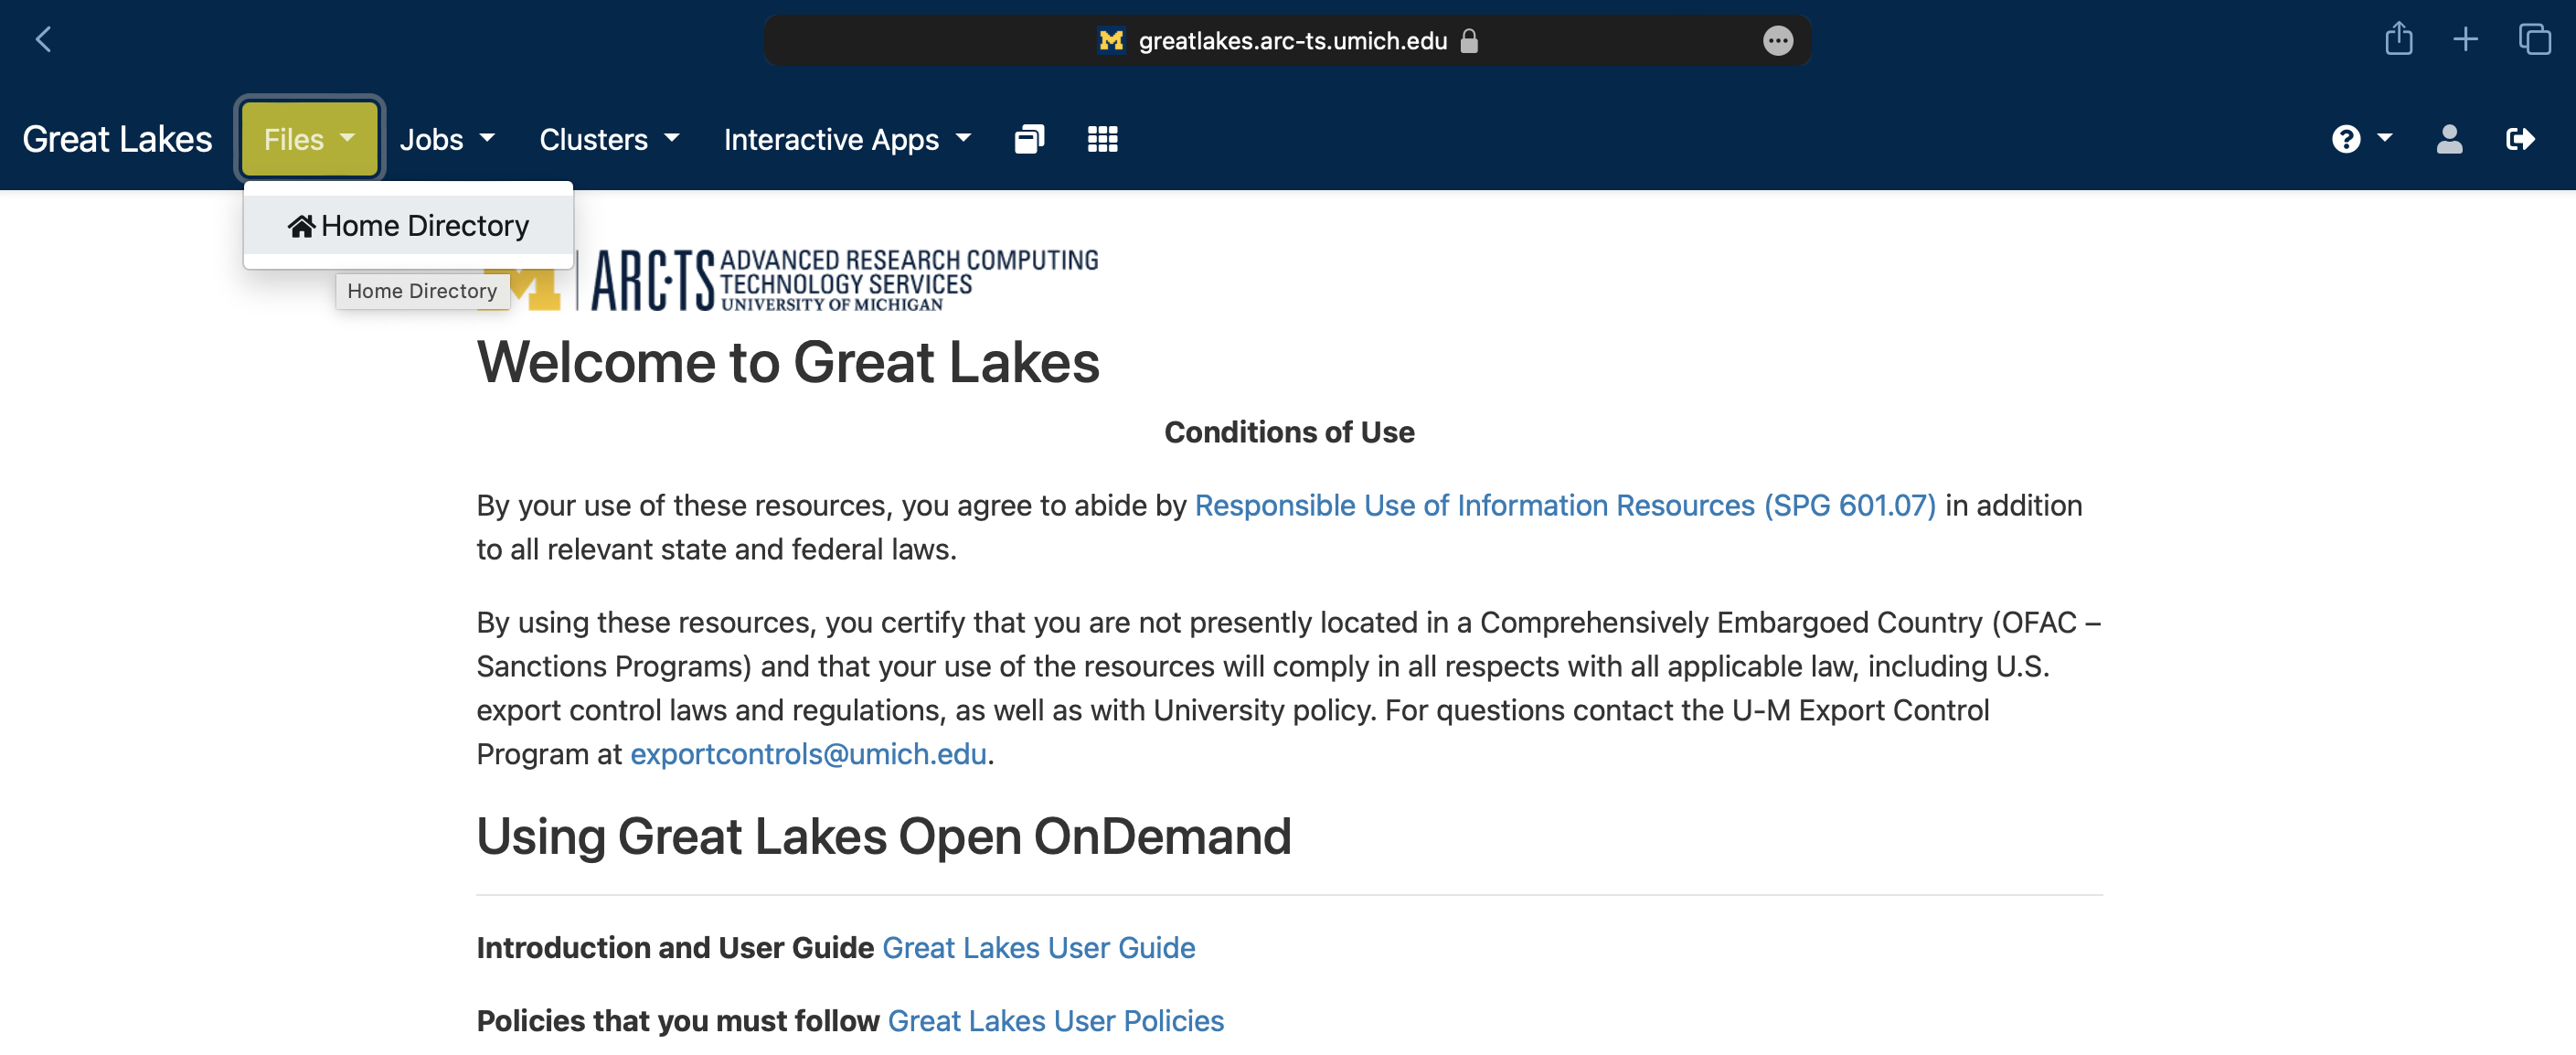Select Home Directory from Files menu
This screenshot has width=2576, height=1055.
tap(408, 226)
